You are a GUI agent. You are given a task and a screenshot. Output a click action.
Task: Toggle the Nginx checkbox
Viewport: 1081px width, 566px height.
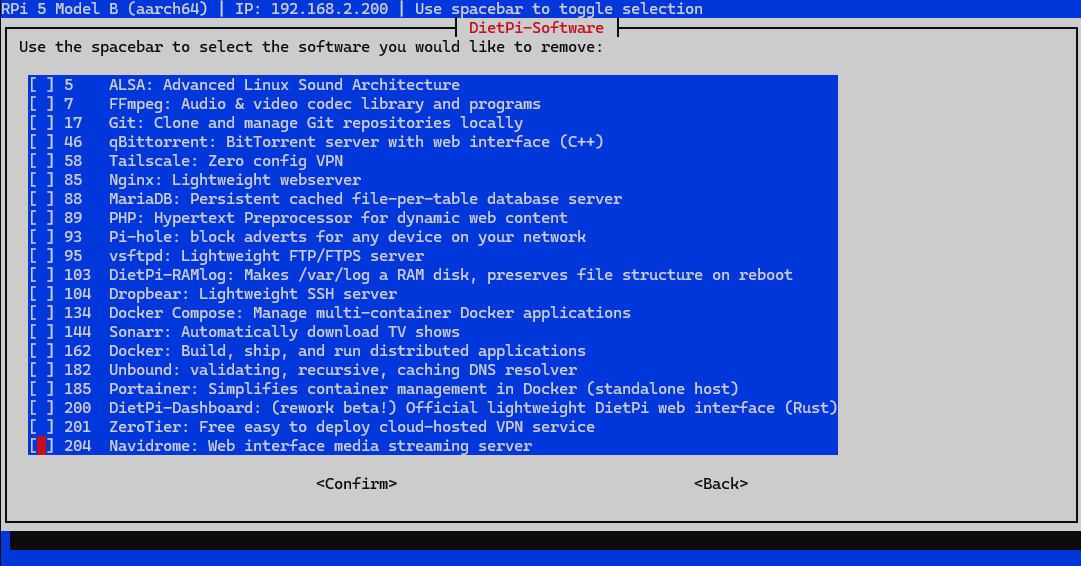(x=41, y=180)
